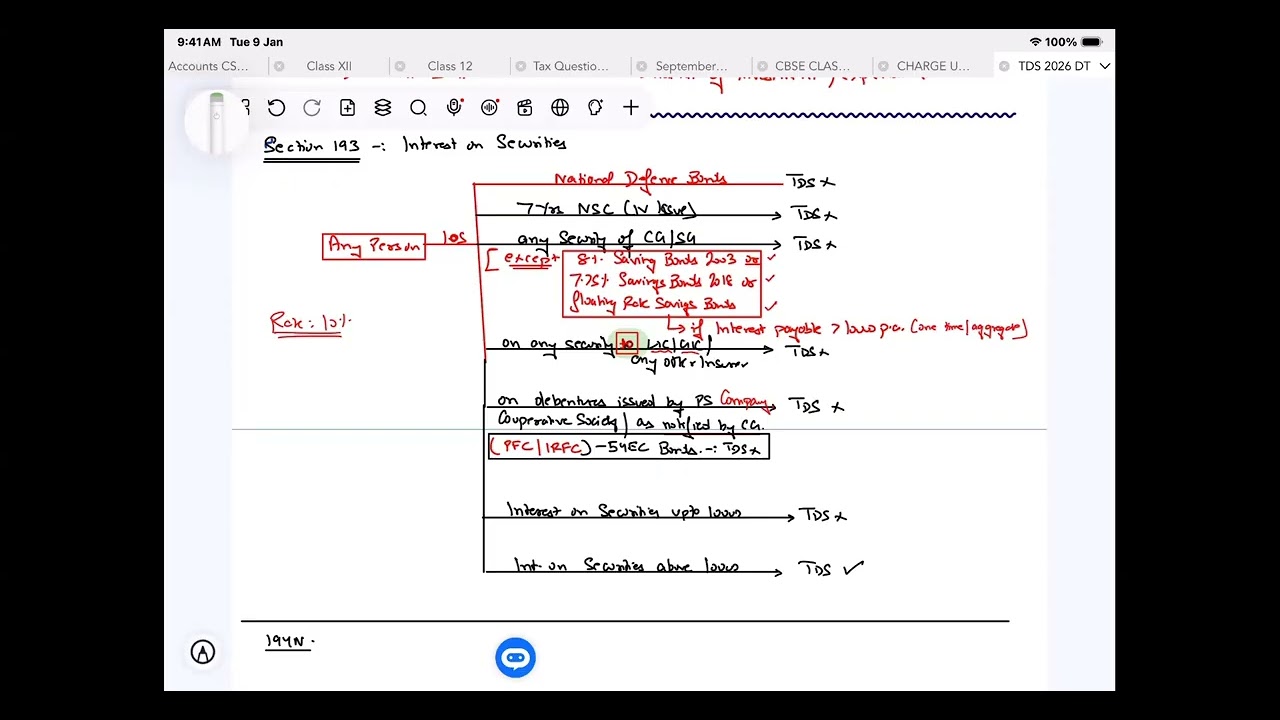This screenshot has height=720, width=1280.
Task: Expand the tab list chevron
Action: tap(1105, 66)
